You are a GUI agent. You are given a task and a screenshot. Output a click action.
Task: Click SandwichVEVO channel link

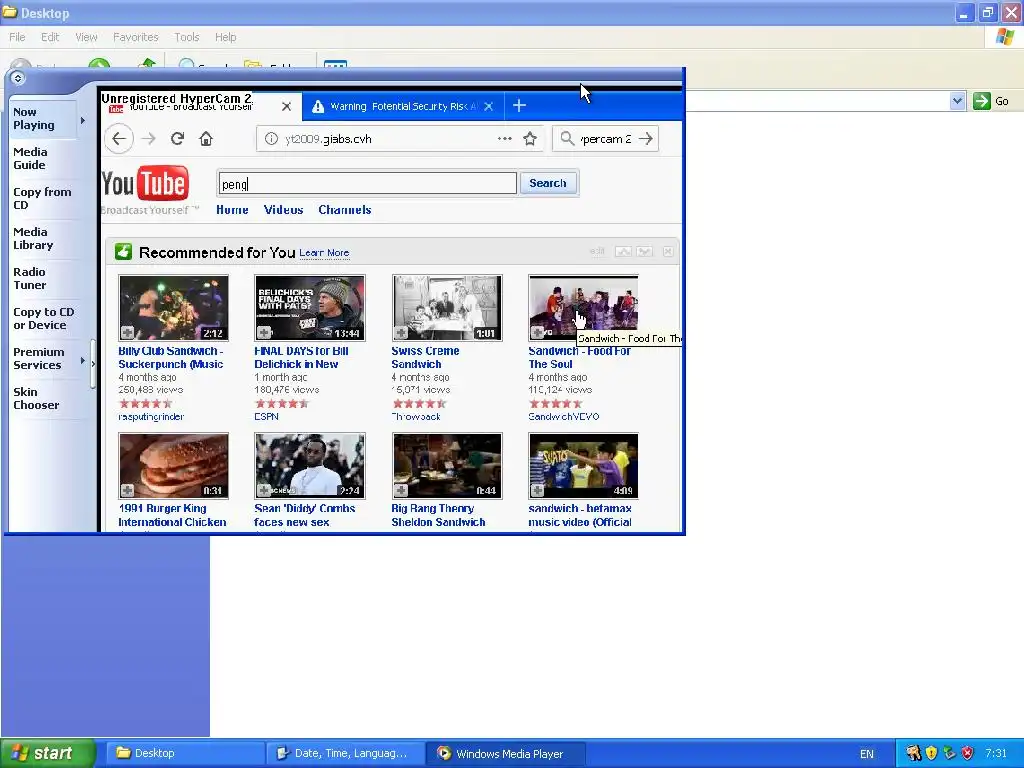(564, 417)
